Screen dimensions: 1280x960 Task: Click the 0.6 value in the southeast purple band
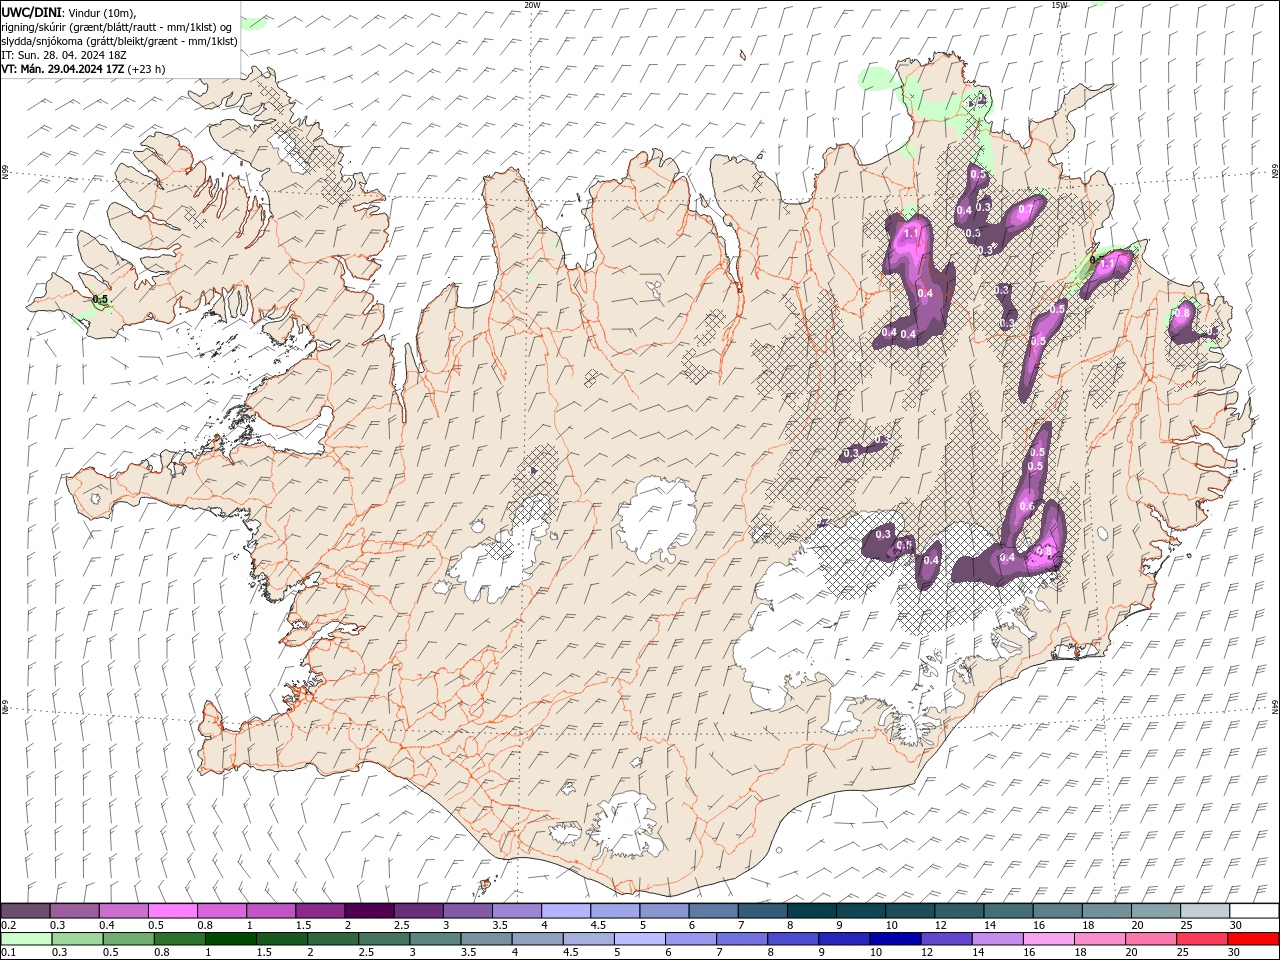(x=1027, y=506)
